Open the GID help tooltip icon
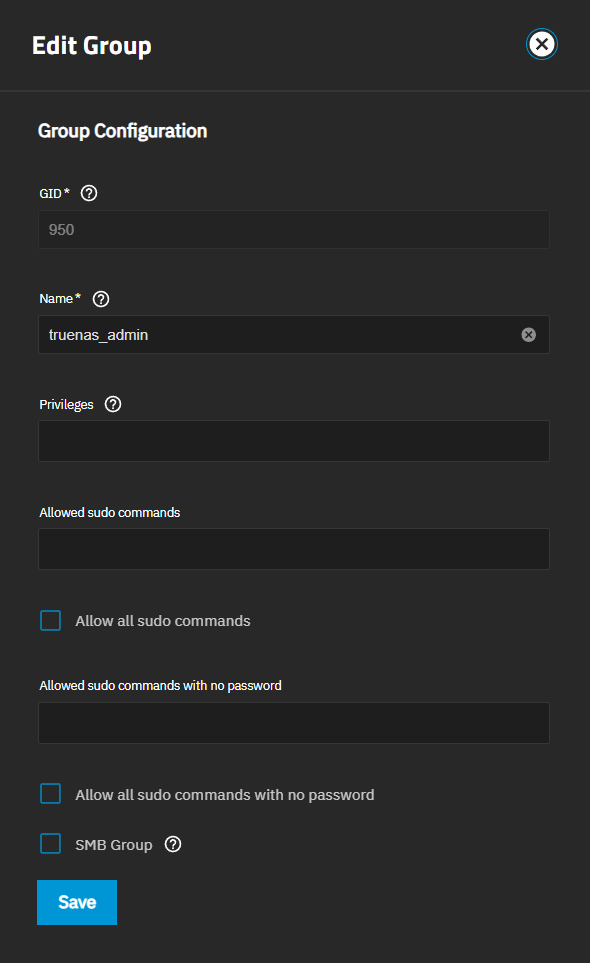The height and width of the screenshot is (963, 590). tap(89, 193)
